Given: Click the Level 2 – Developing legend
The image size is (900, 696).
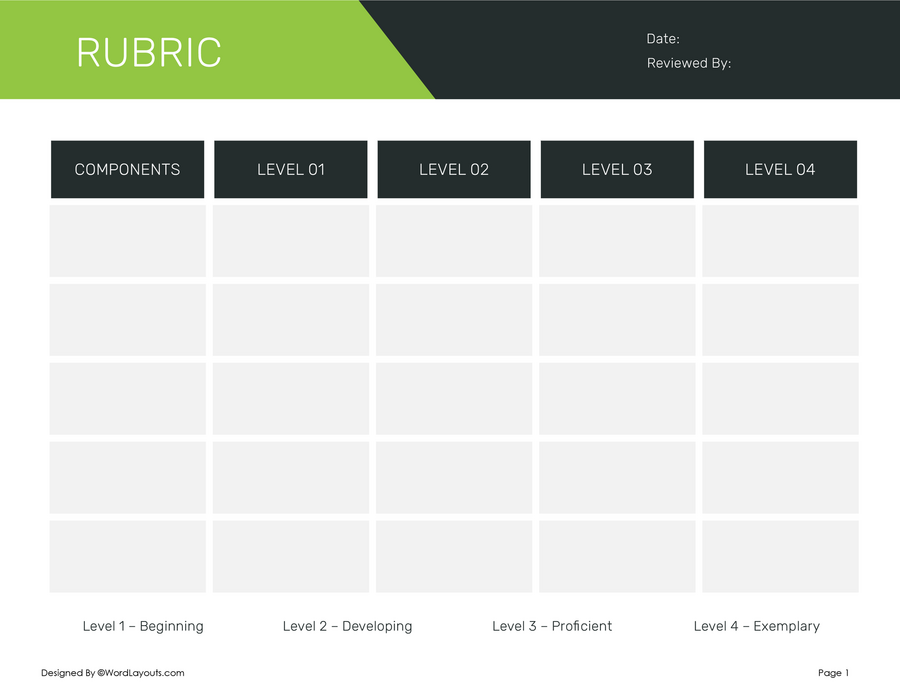Looking at the screenshot, I should coord(347,626).
